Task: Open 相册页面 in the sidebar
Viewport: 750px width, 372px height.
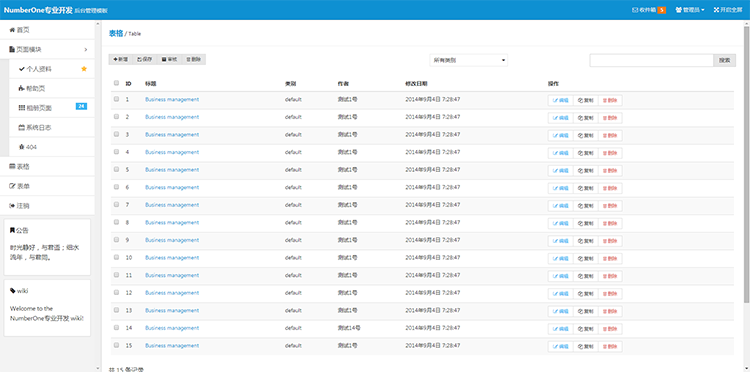Action: tap(52, 108)
